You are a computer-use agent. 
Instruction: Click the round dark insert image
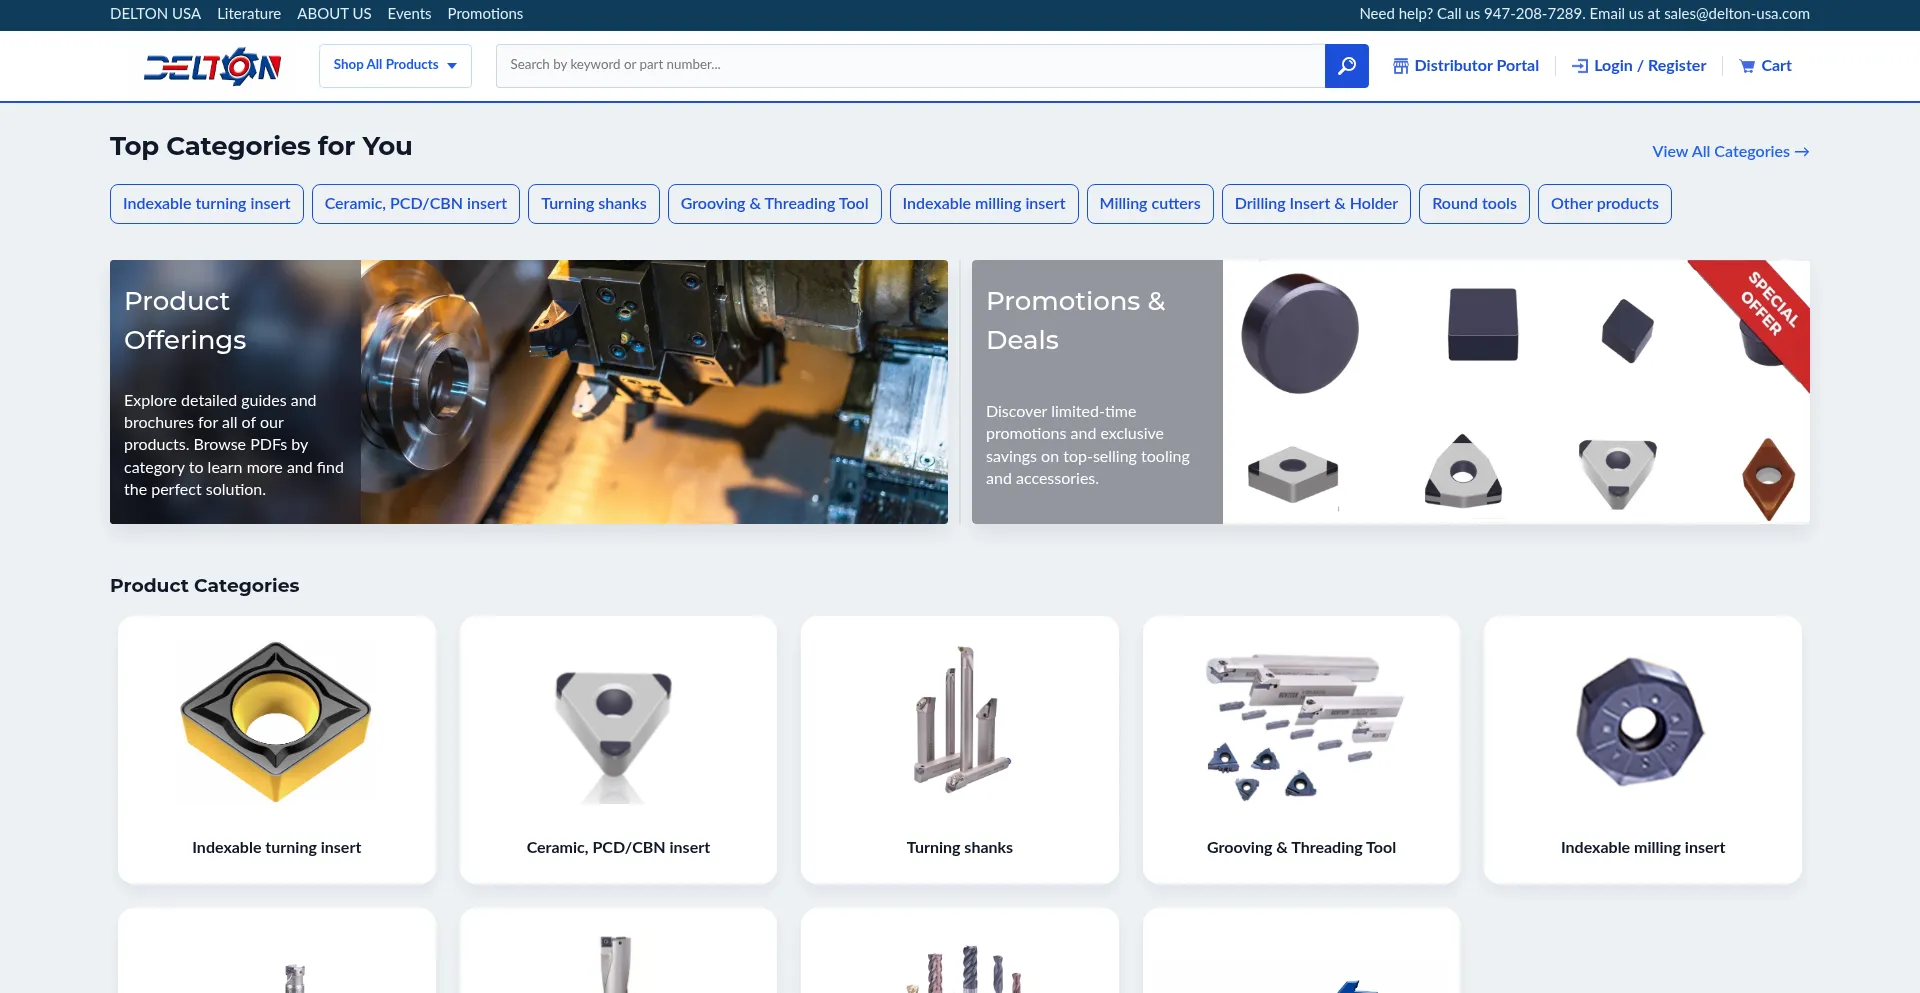(x=1300, y=334)
